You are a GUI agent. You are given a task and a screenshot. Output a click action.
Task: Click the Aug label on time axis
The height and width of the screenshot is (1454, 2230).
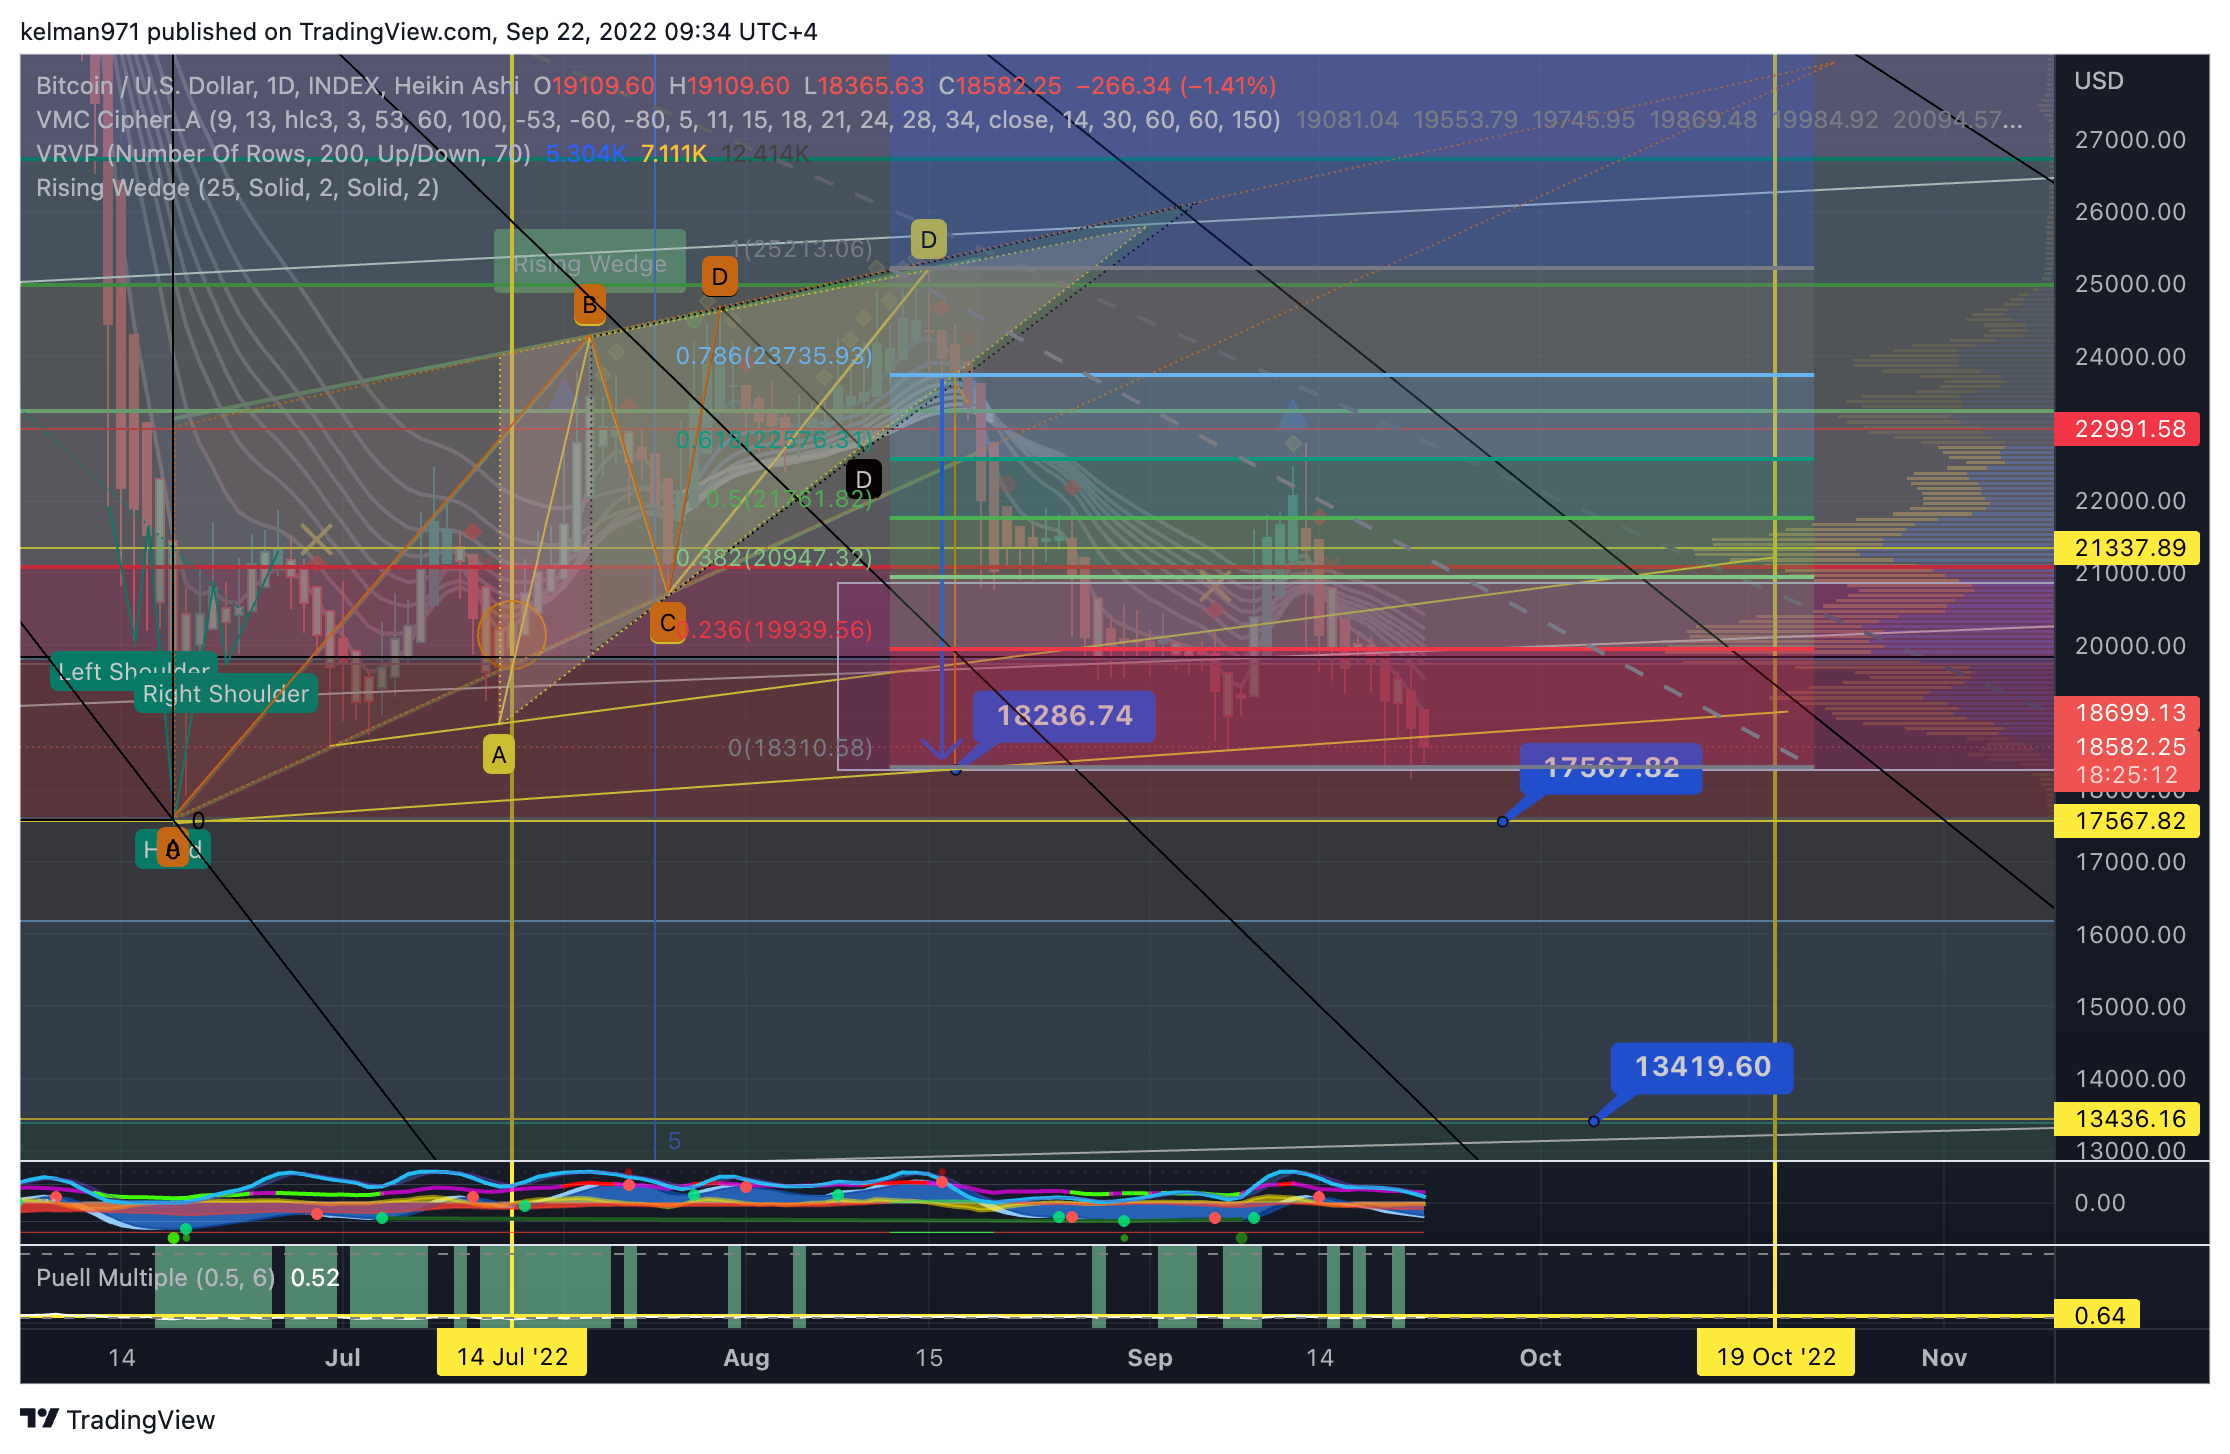[x=746, y=1357]
